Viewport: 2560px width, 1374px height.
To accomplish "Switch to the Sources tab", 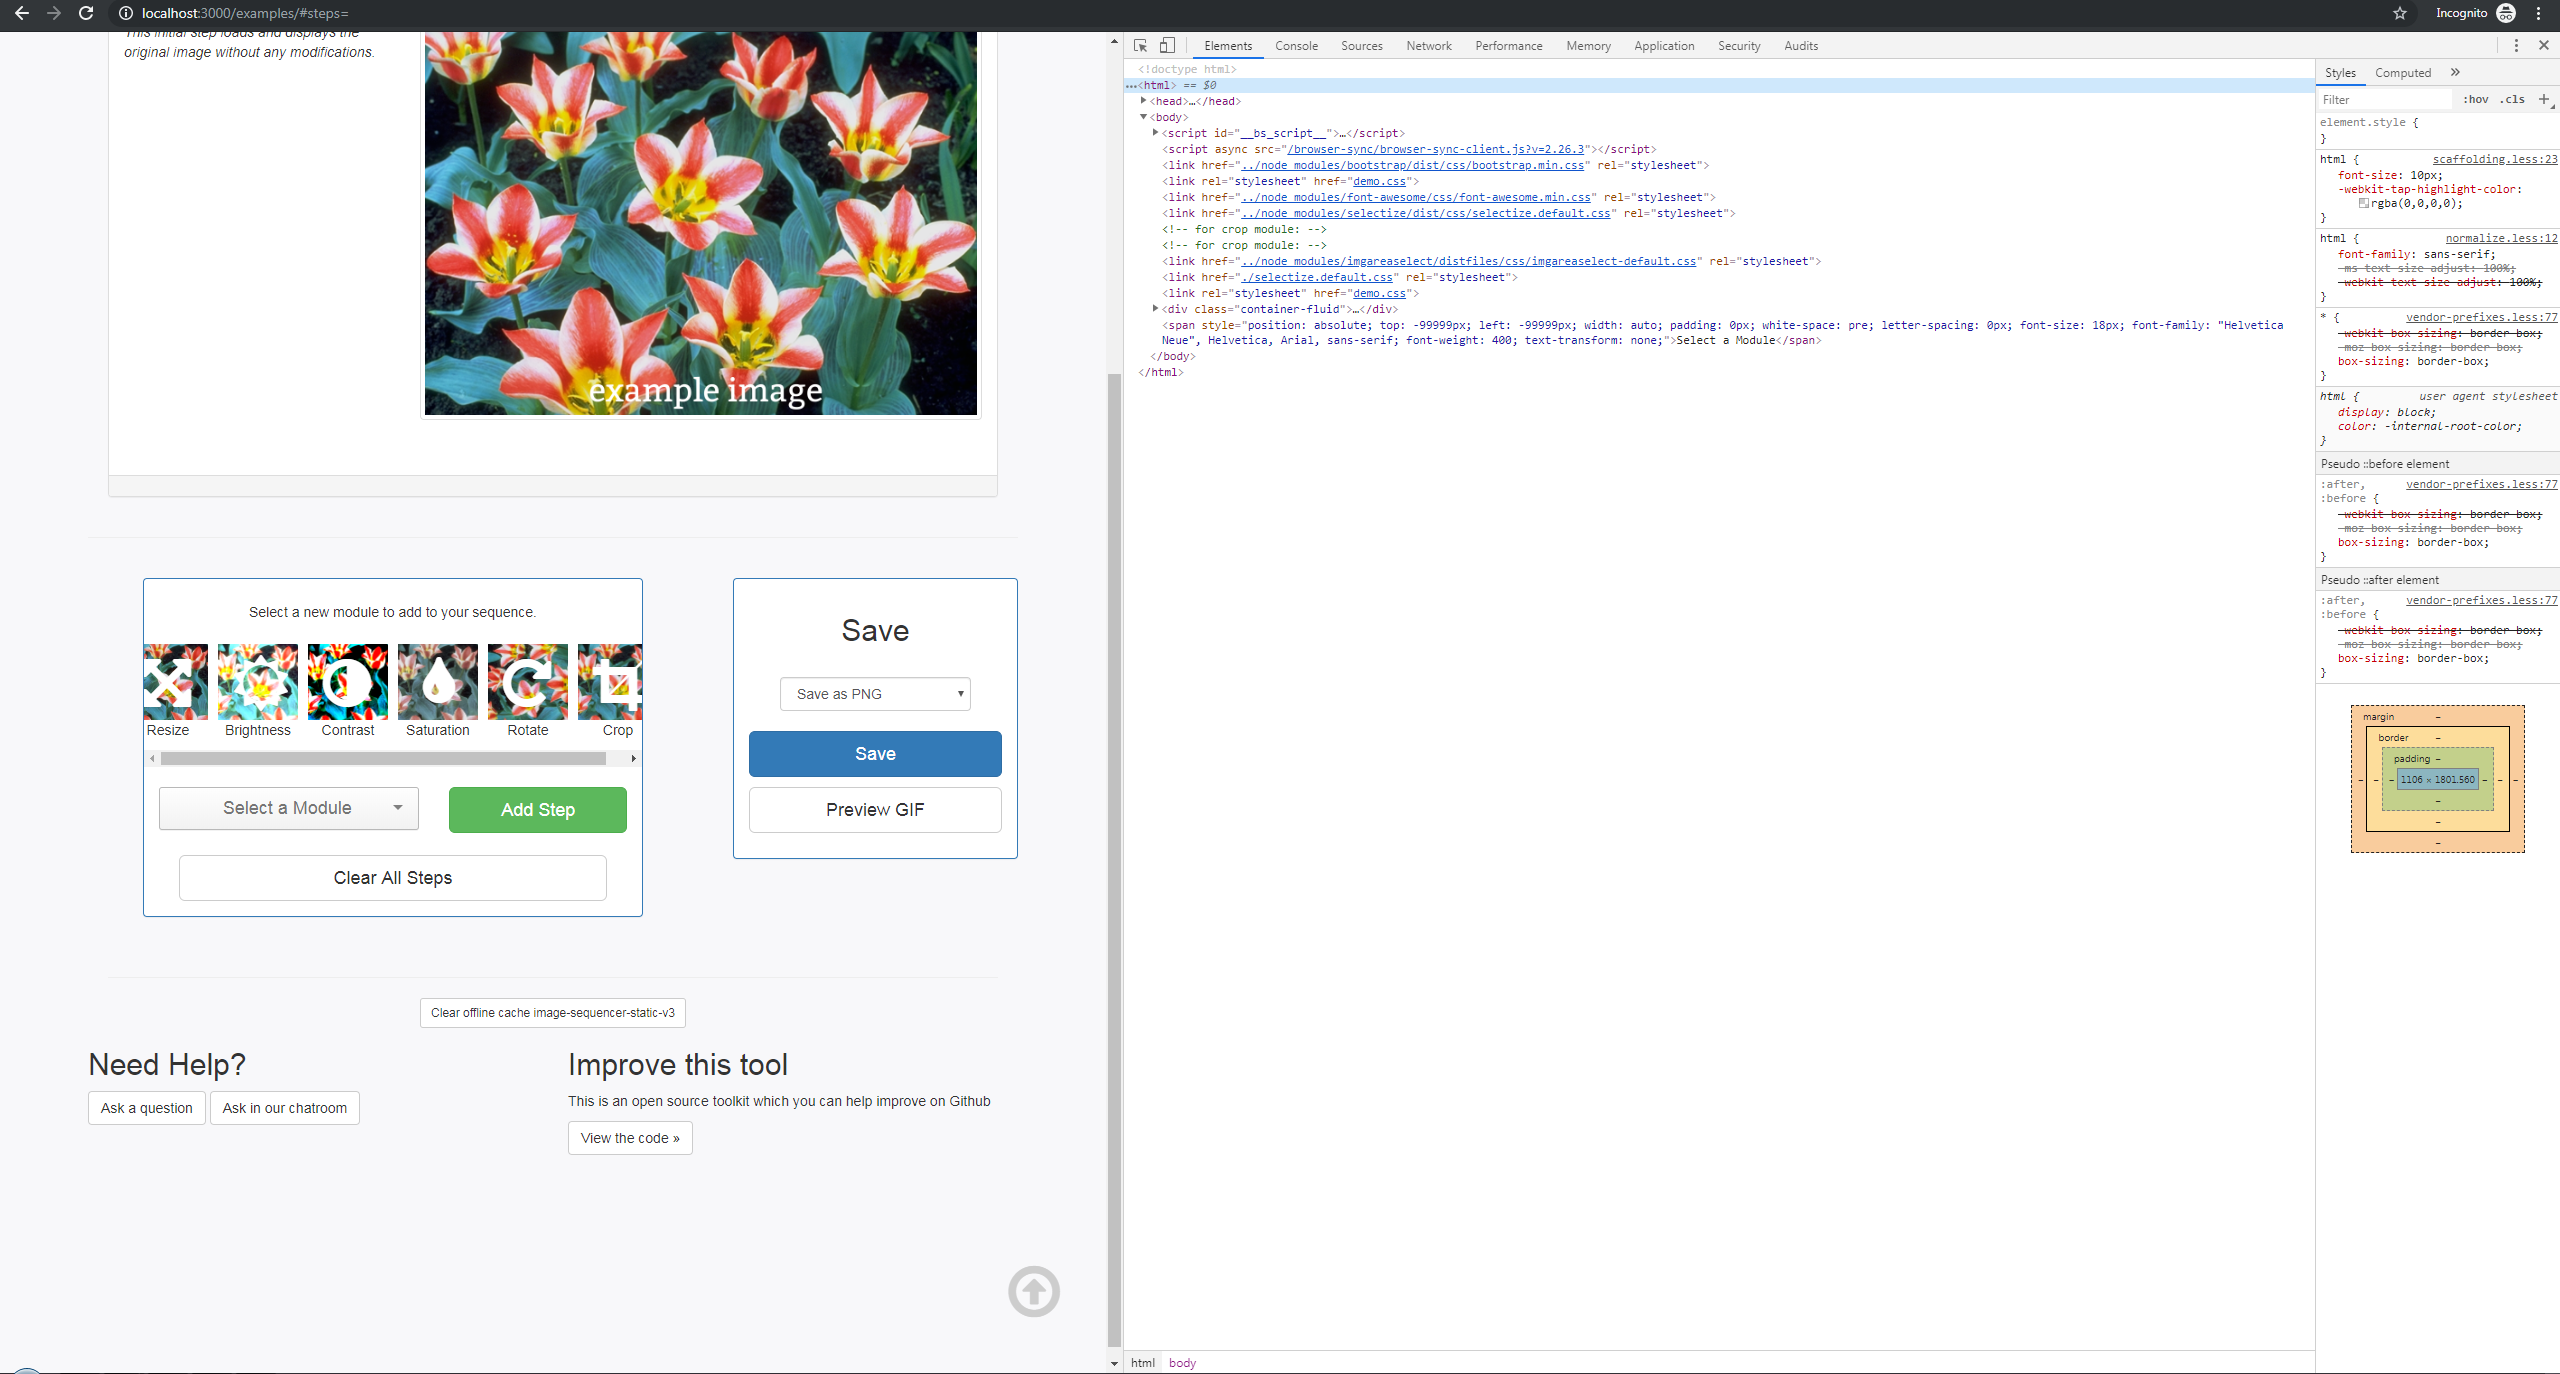I will click(x=1361, y=46).
